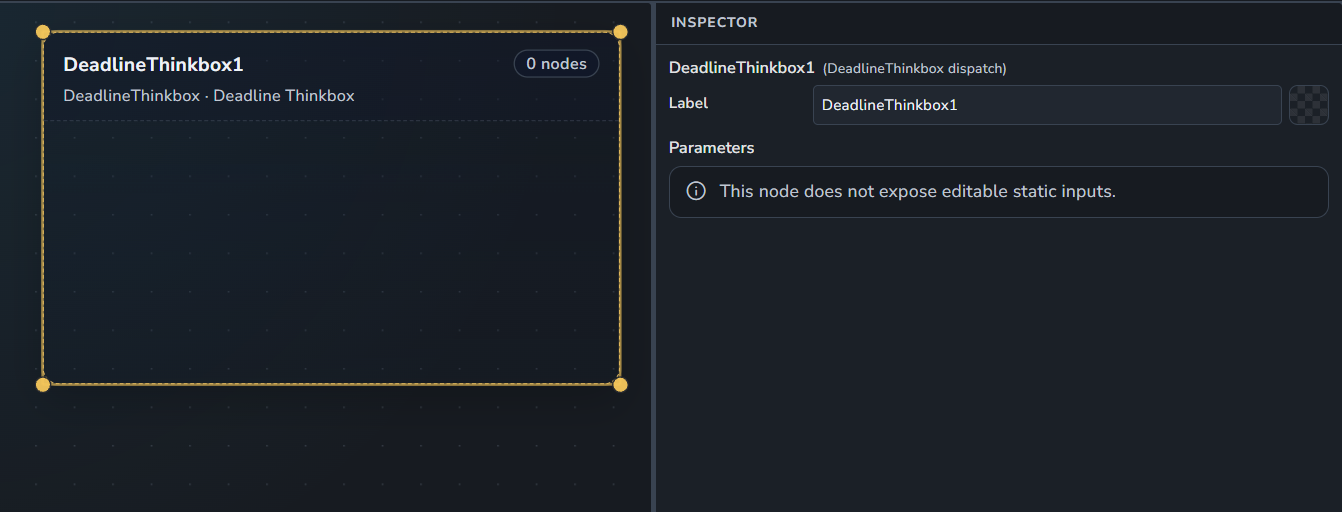Image resolution: width=1342 pixels, height=512 pixels.
Task: Select the top-left yellow corner handle
Action: 43,32
